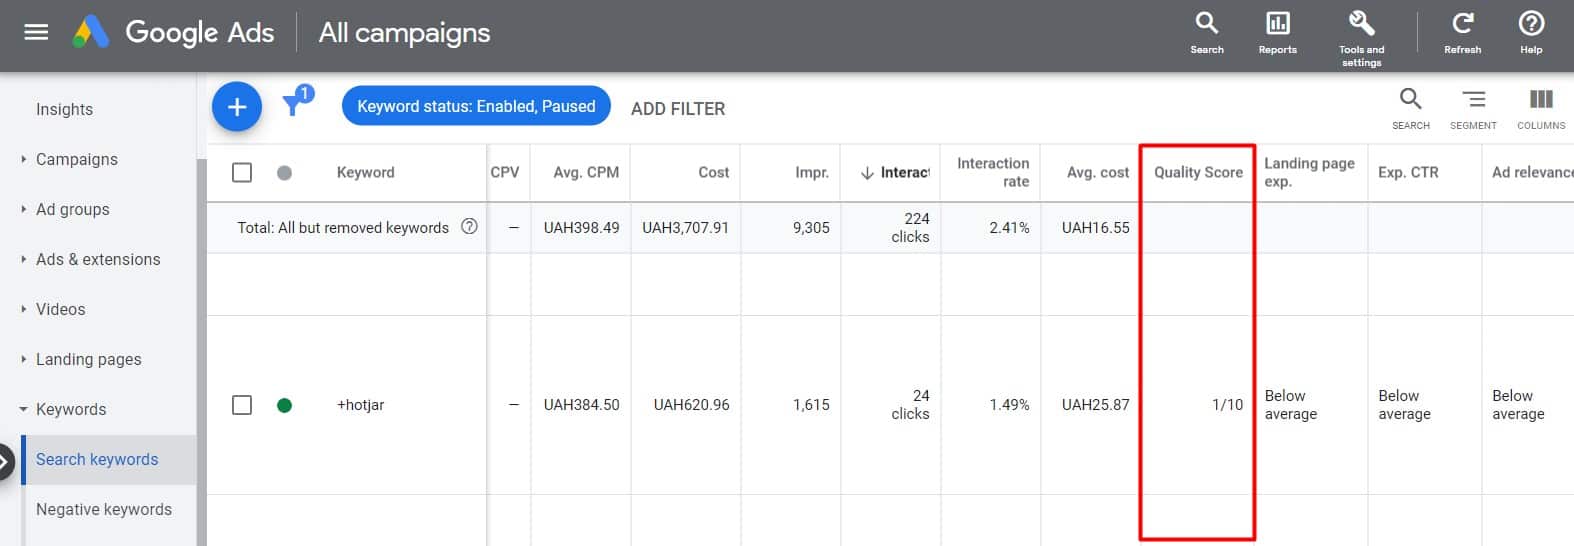Image resolution: width=1574 pixels, height=546 pixels.
Task: Click the 1/10 quality score value
Action: click(x=1227, y=405)
